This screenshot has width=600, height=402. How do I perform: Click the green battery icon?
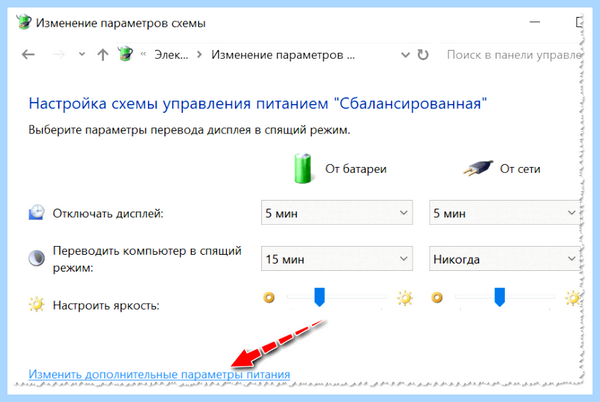pyautogui.click(x=303, y=168)
